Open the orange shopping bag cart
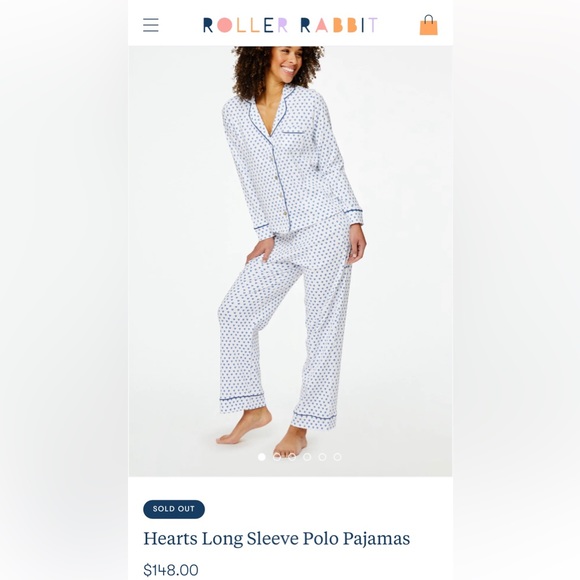 (x=428, y=25)
